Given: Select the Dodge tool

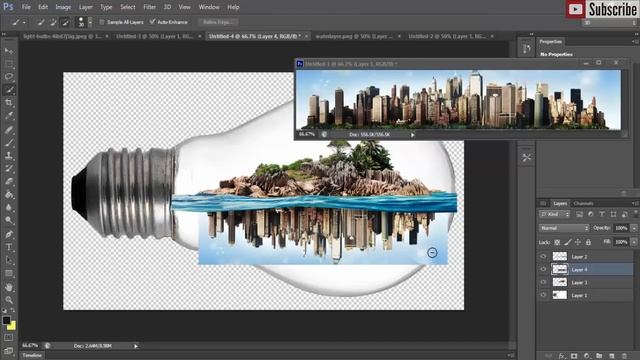Looking at the screenshot, I should pyautogui.click(x=9, y=220).
